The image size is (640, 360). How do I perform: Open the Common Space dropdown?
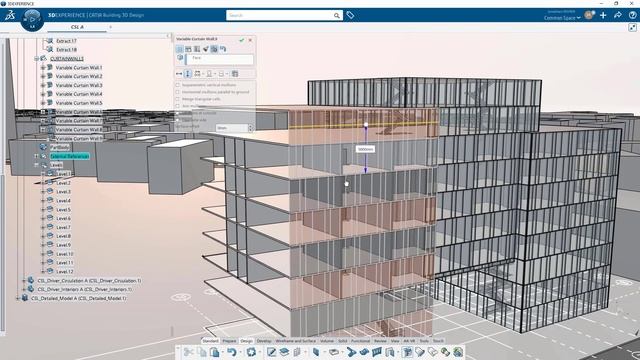coord(562,18)
